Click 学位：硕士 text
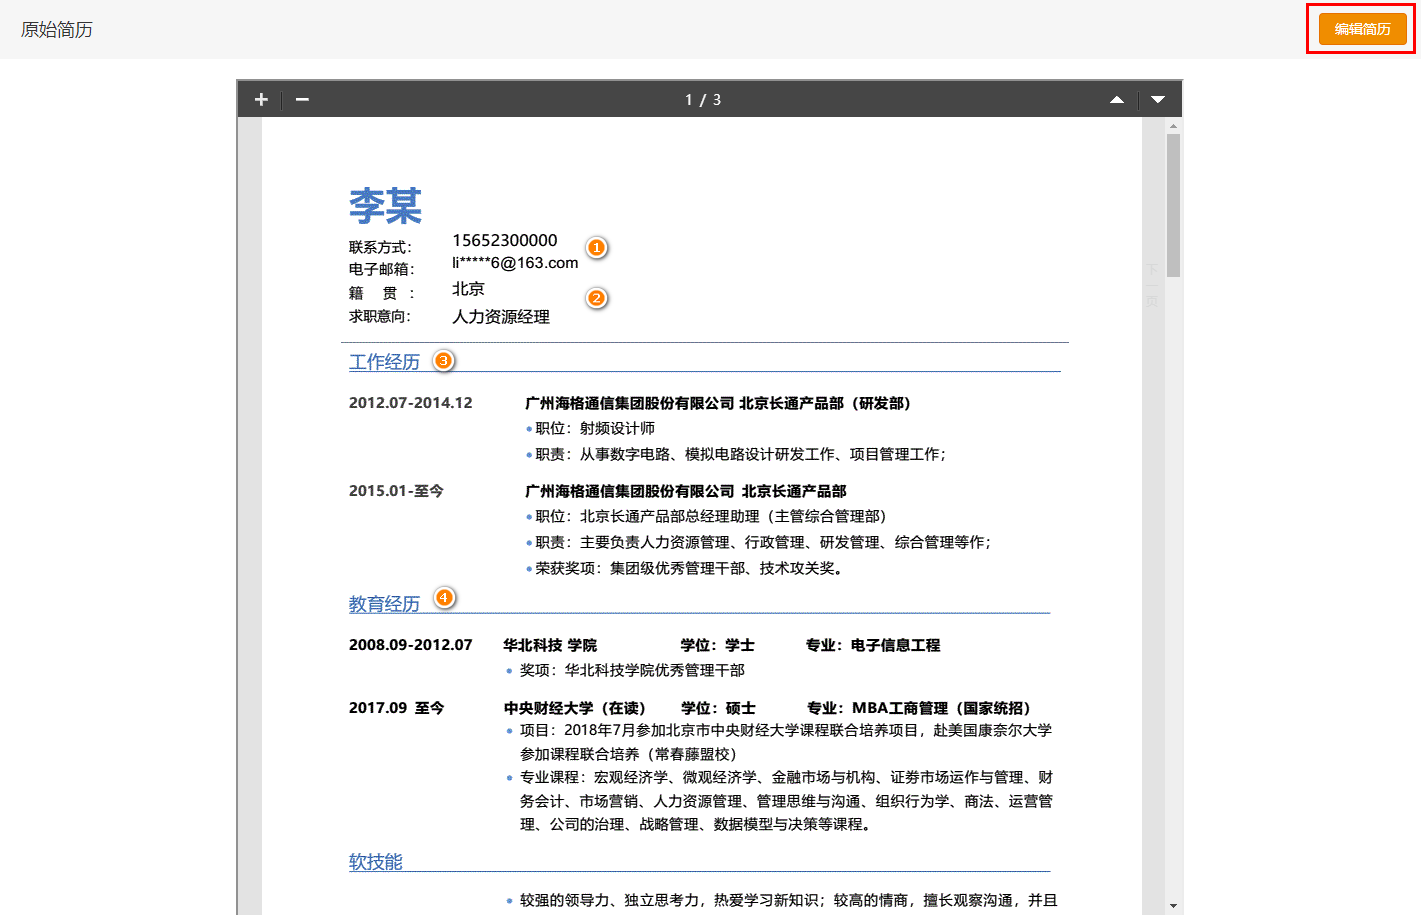 718,708
